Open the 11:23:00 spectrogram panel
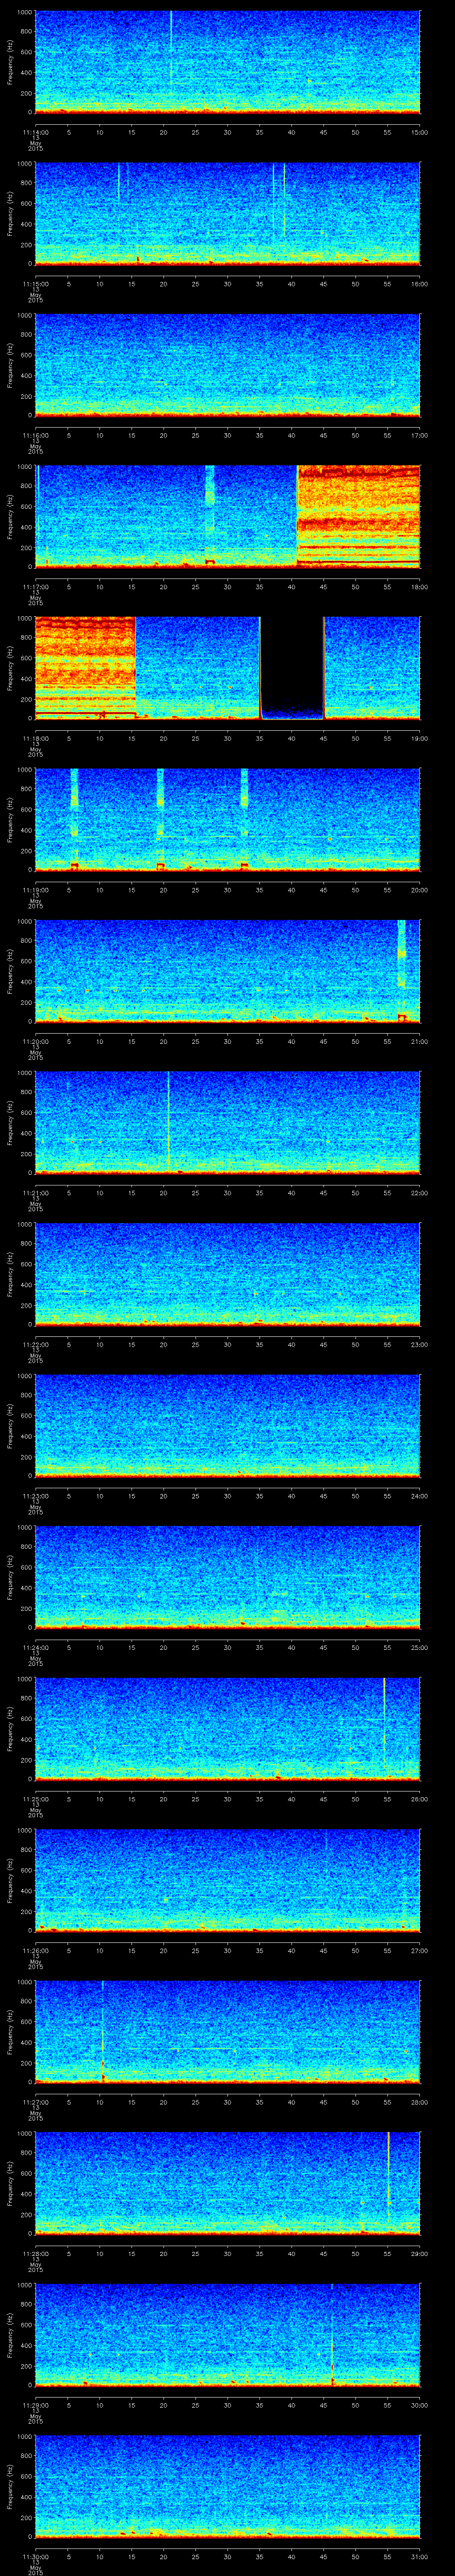Screen dimensions: 455x2576 [227, 1426]
